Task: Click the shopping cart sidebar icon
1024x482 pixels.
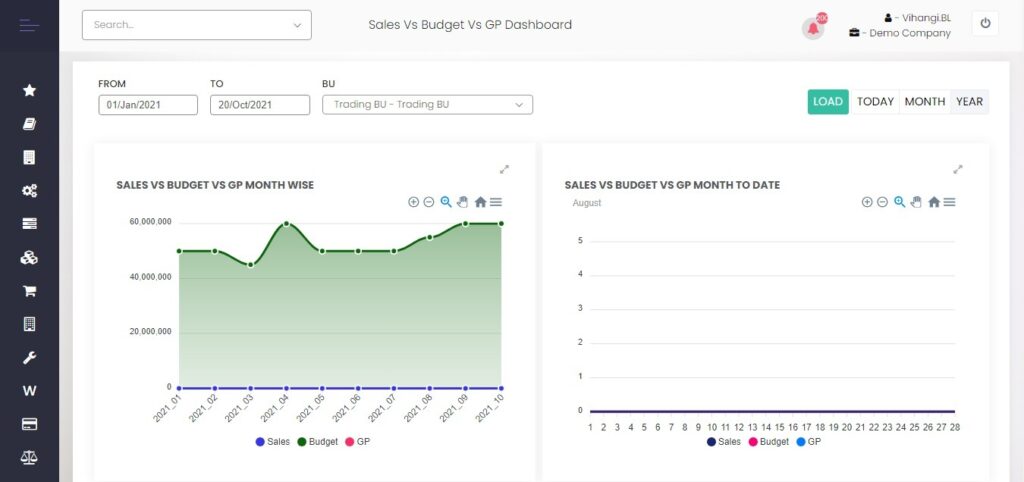Action: point(29,291)
